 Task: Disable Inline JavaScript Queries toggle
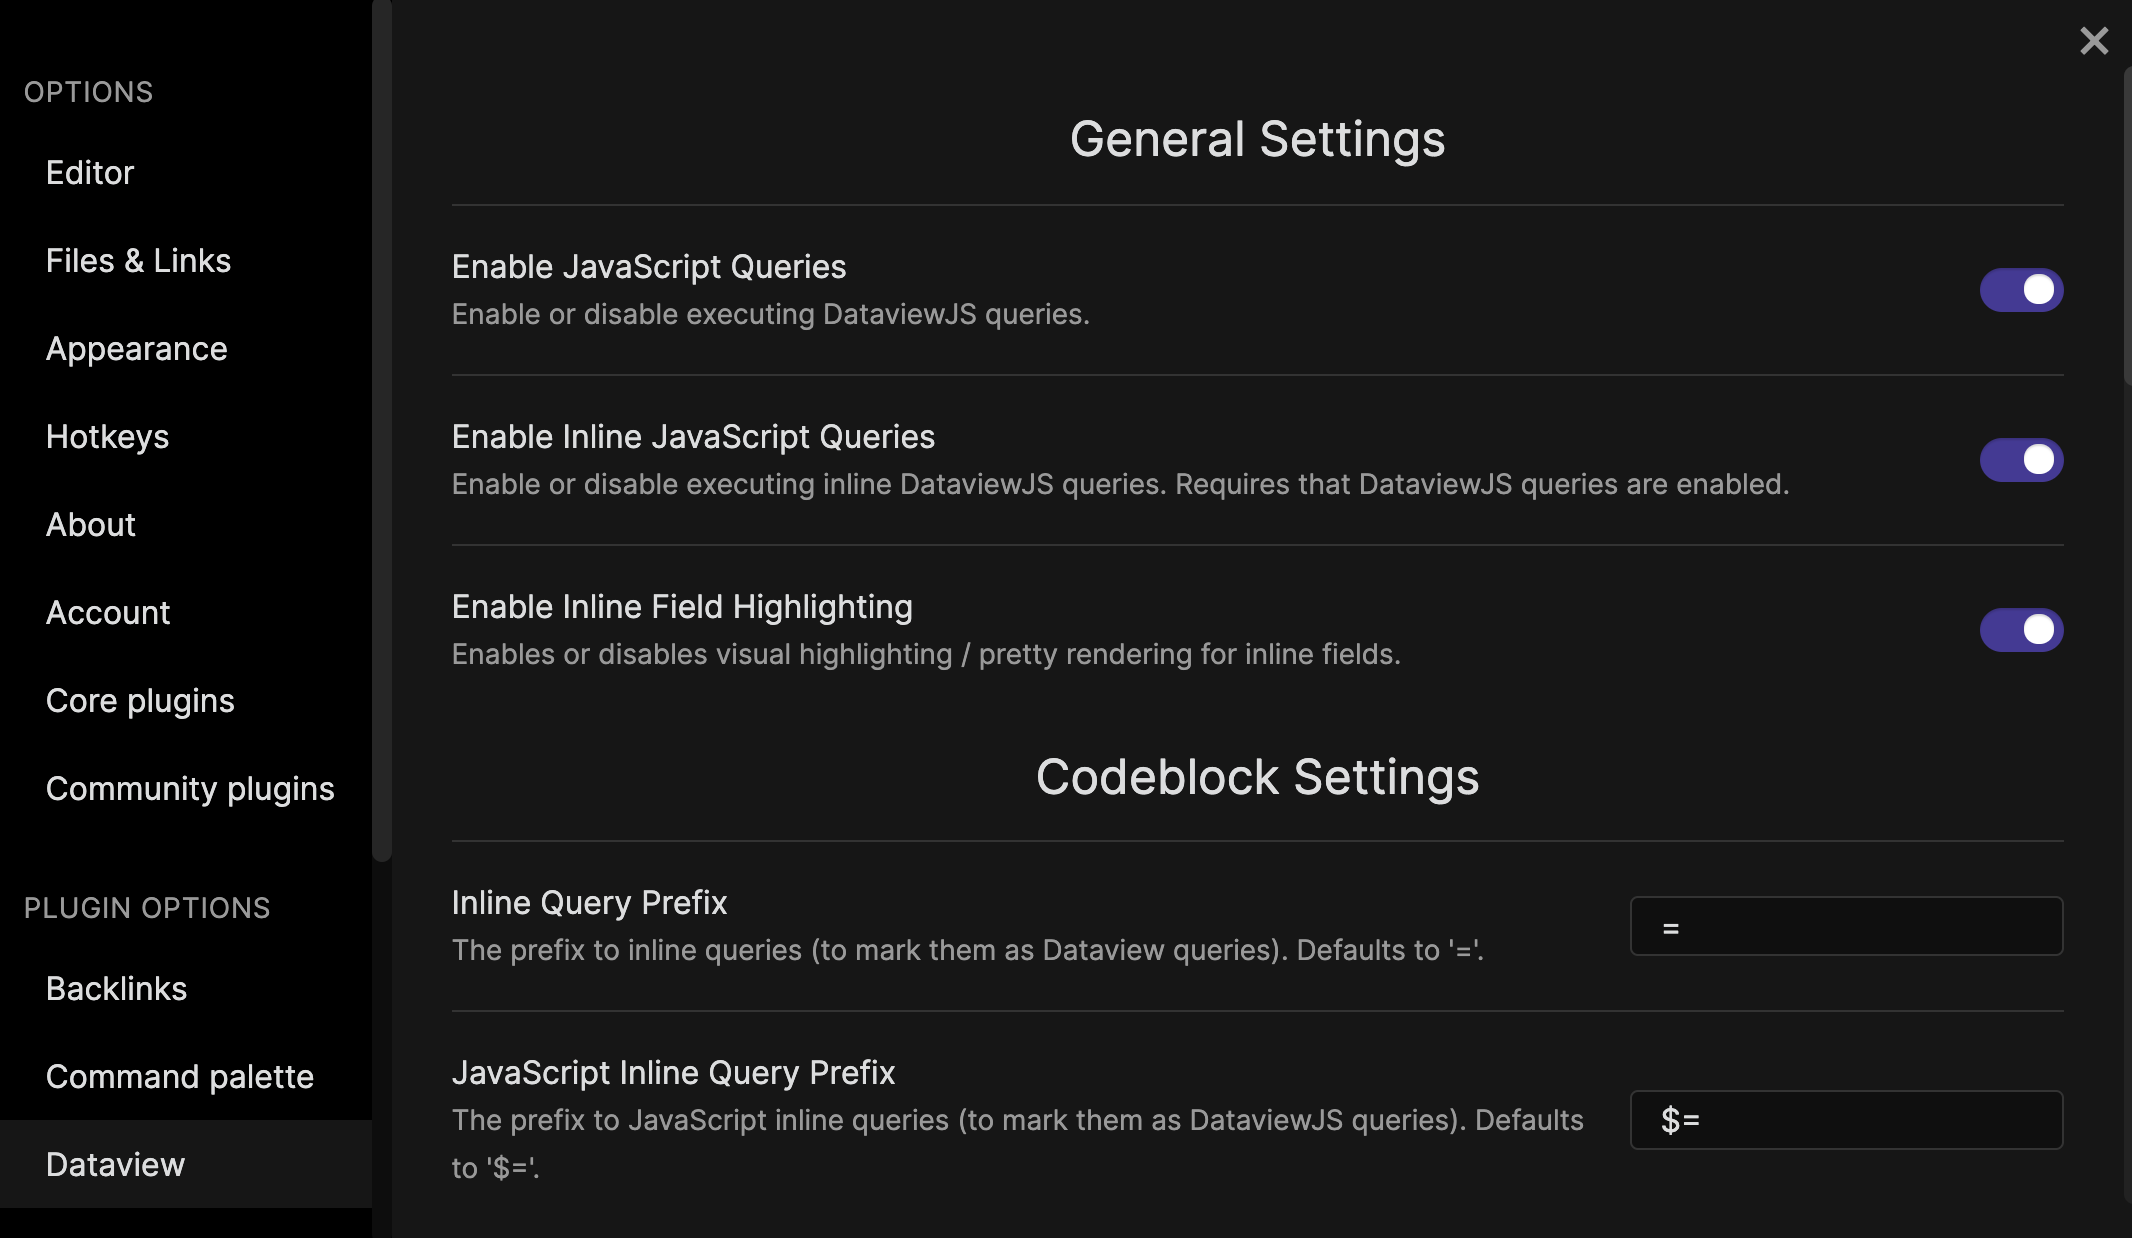[x=2021, y=460]
